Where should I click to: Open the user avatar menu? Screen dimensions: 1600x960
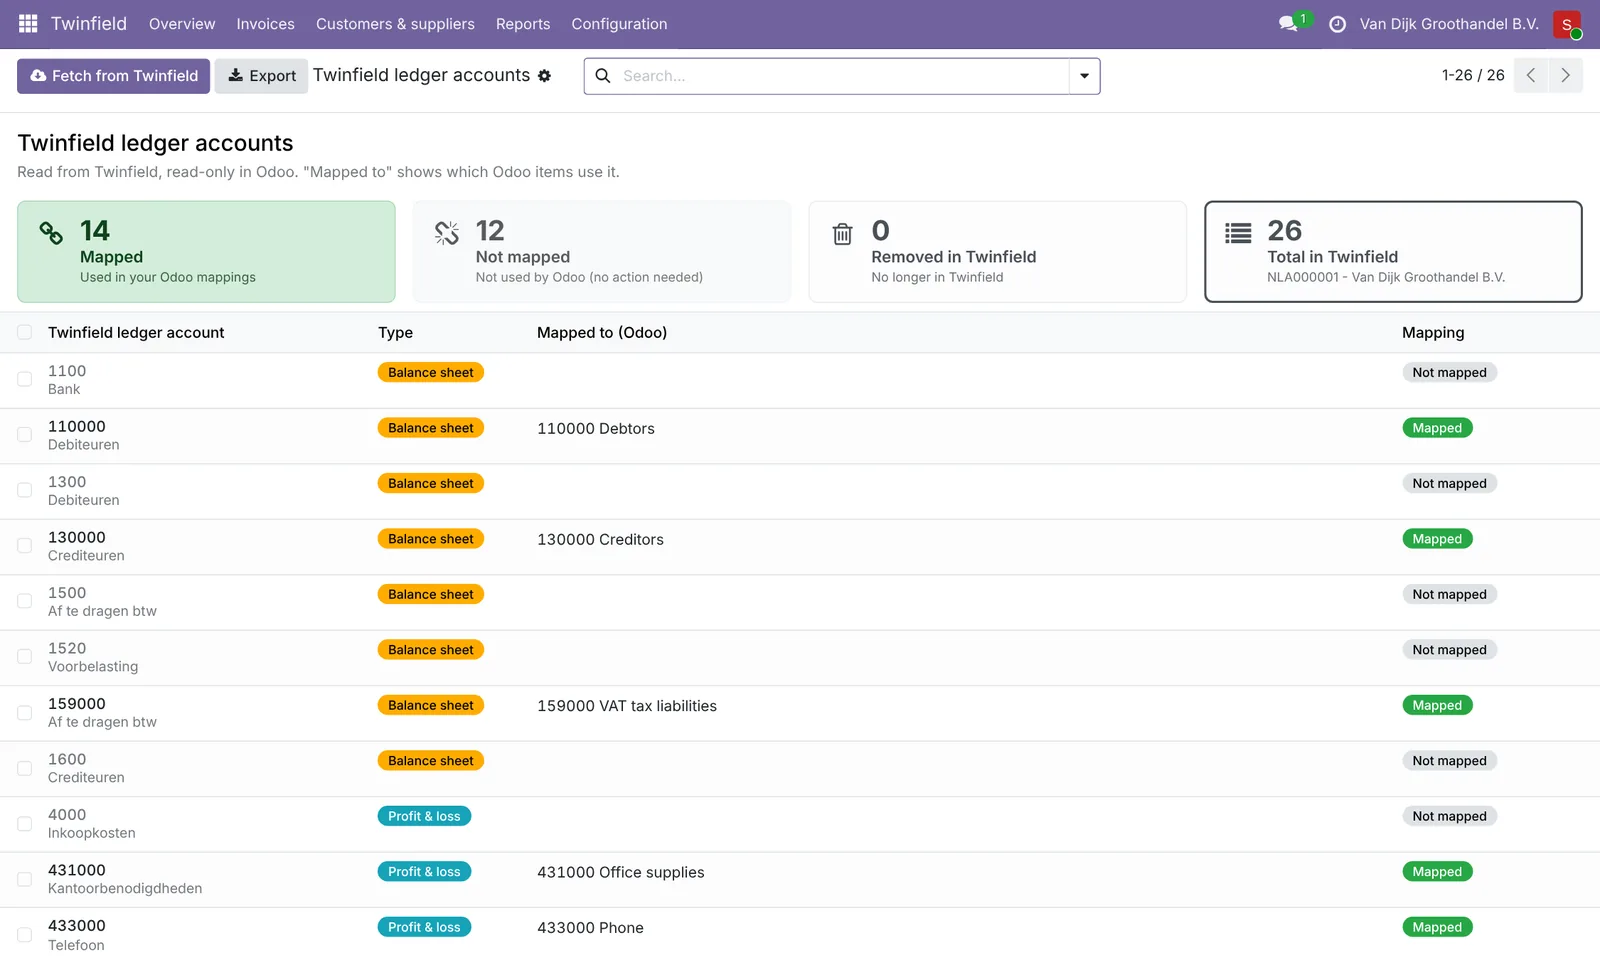click(x=1567, y=24)
